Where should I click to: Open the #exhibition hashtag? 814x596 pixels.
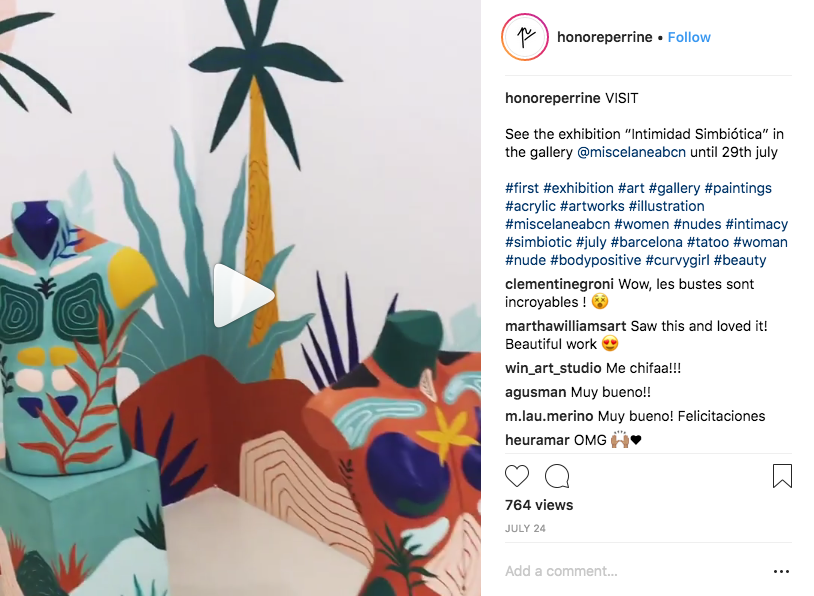click(x=578, y=188)
